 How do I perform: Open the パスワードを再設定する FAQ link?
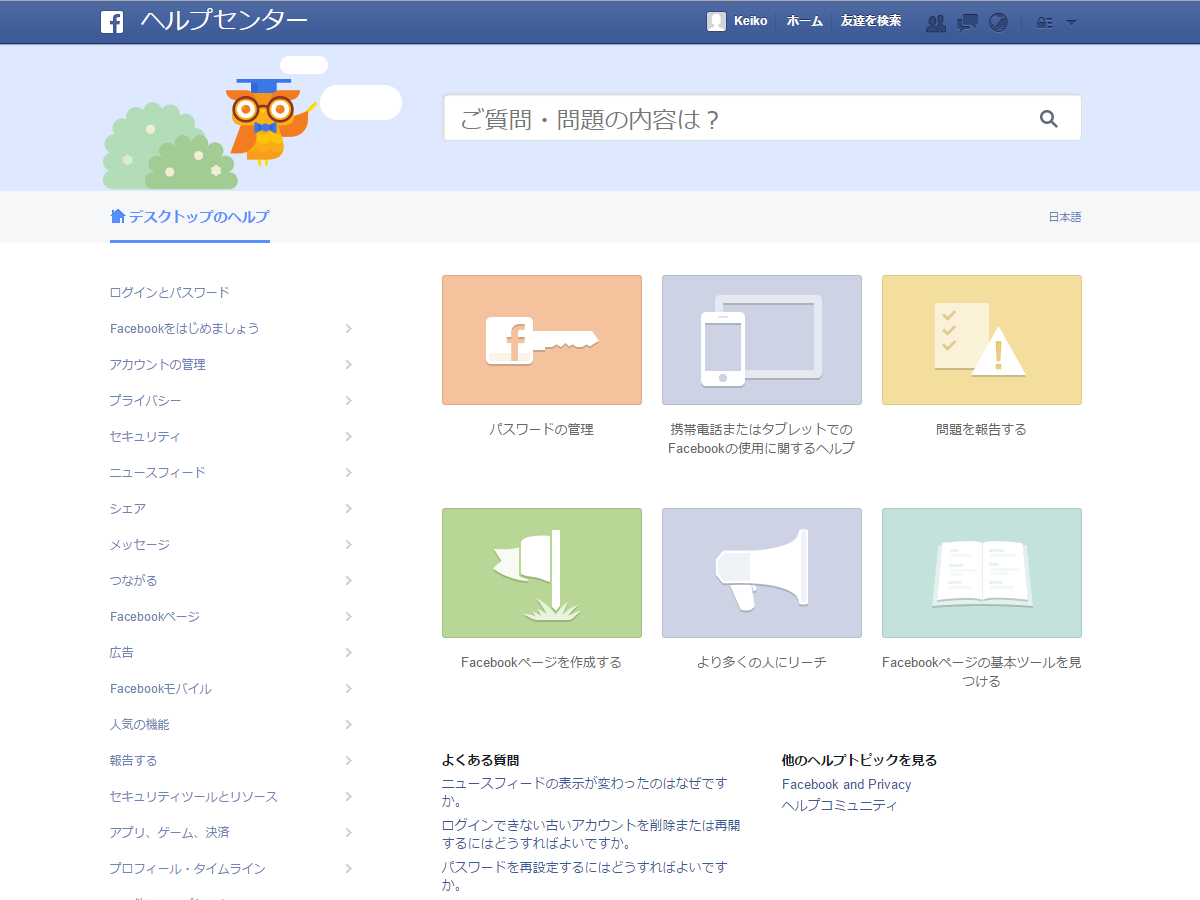click(585, 876)
